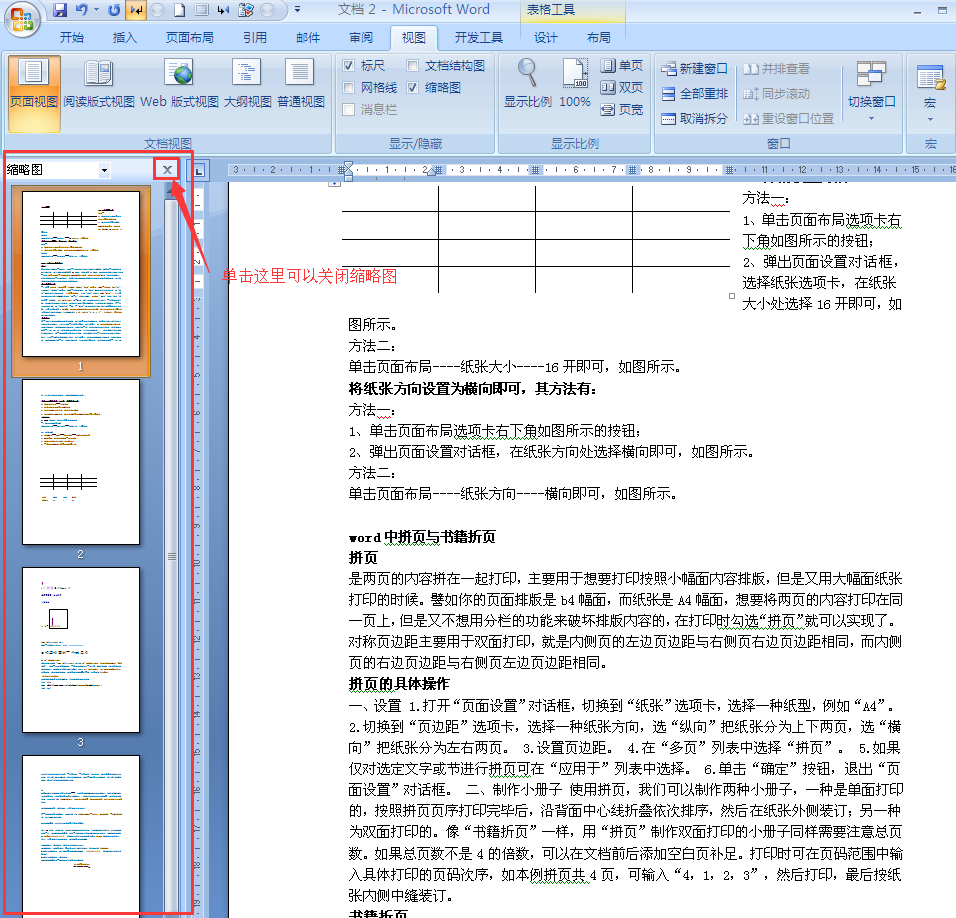Customize the quick access toolbar dropdown

pyautogui.click(x=298, y=10)
